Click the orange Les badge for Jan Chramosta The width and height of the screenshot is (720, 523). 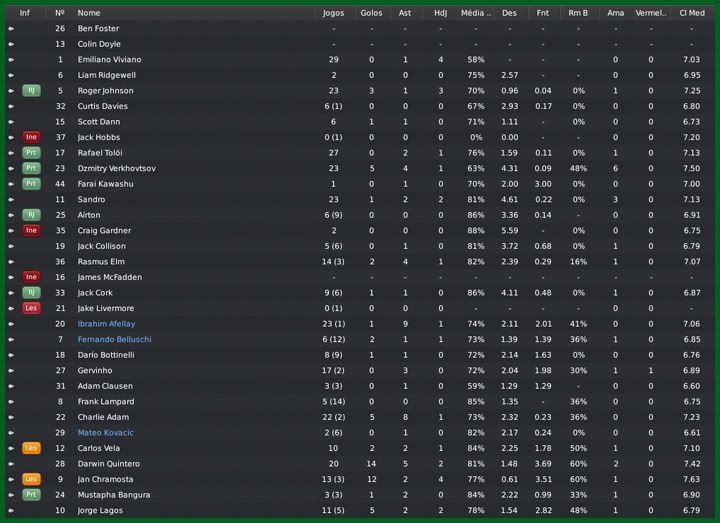[31, 479]
